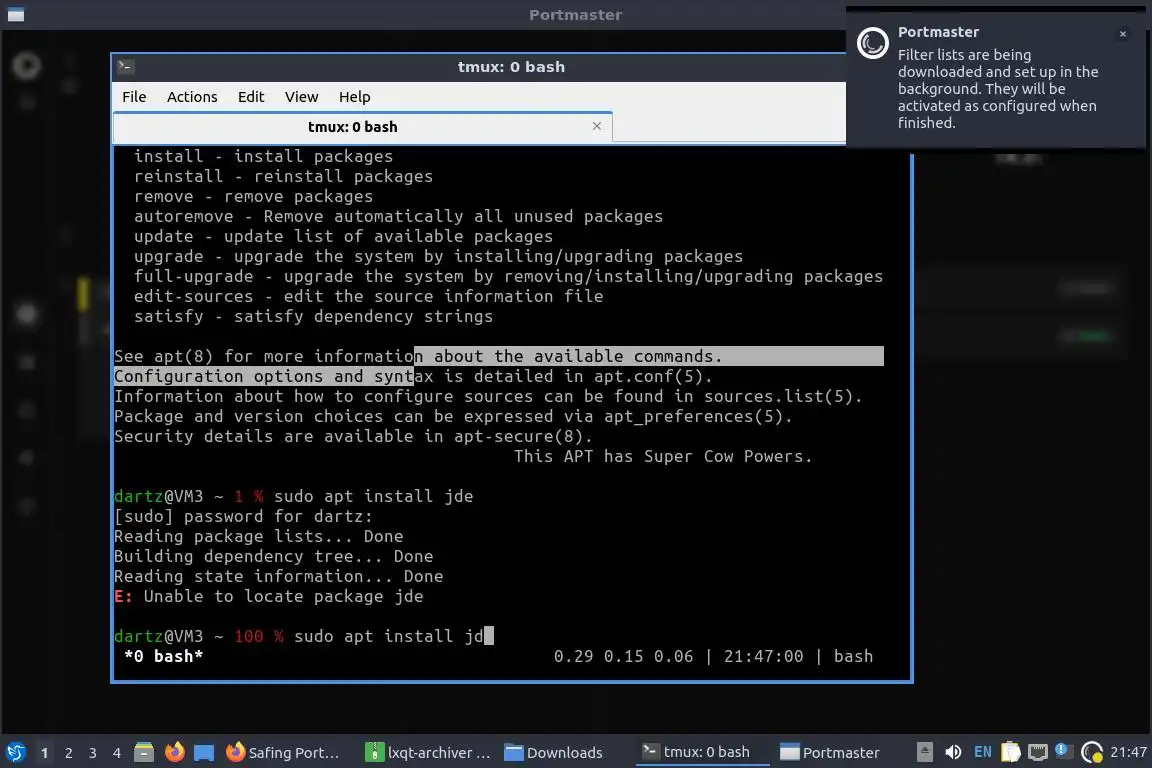Click the terminal icon in the window title bar

(125, 66)
